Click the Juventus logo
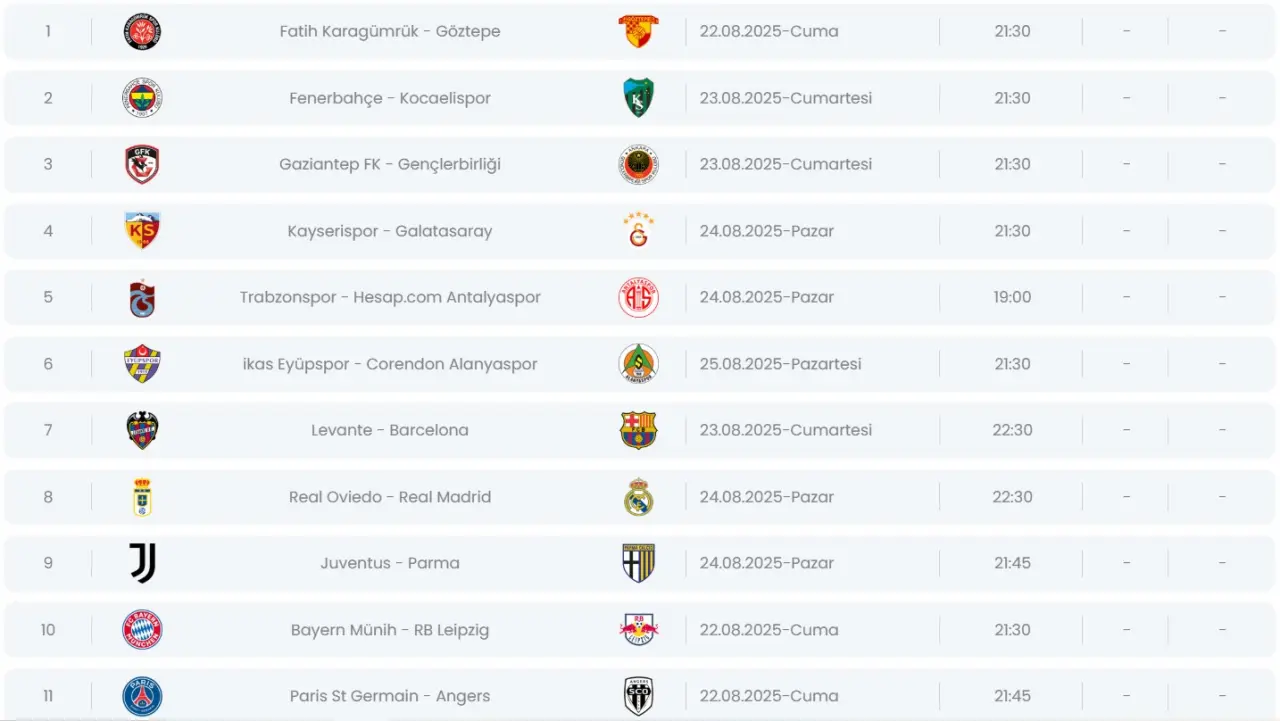This screenshot has height=721, width=1280. (142, 563)
